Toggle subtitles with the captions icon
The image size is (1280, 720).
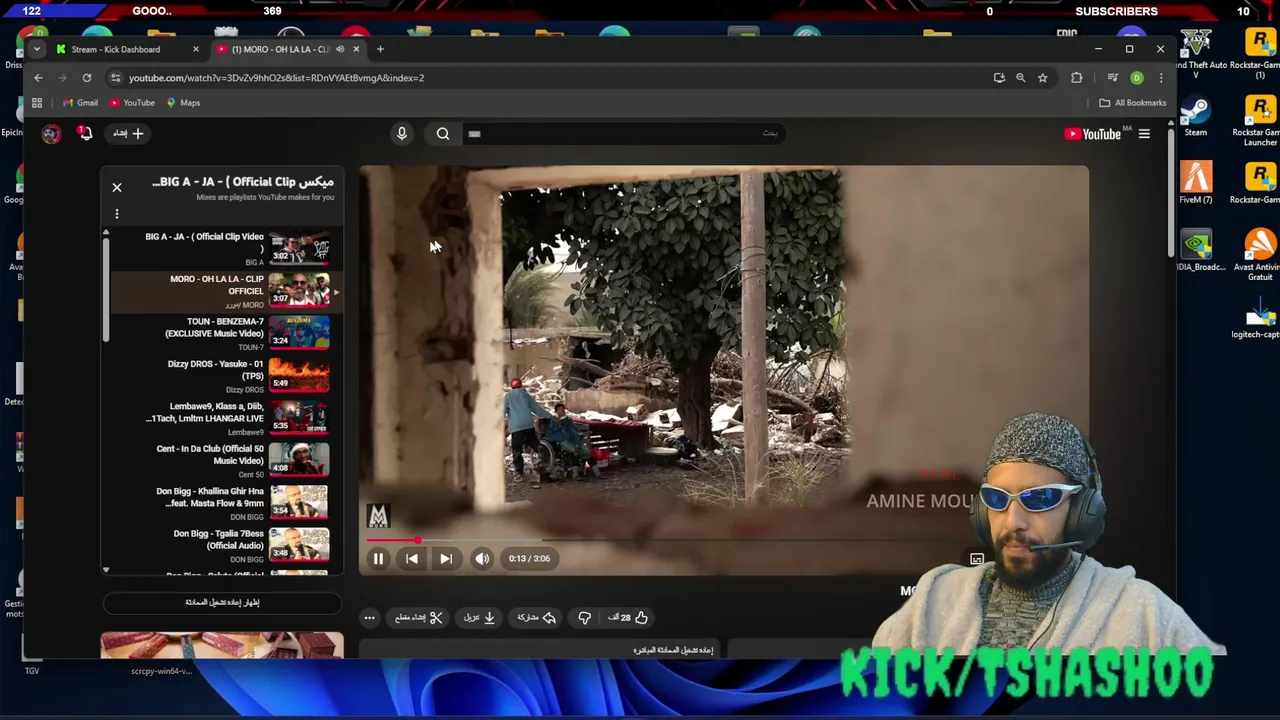(x=977, y=559)
